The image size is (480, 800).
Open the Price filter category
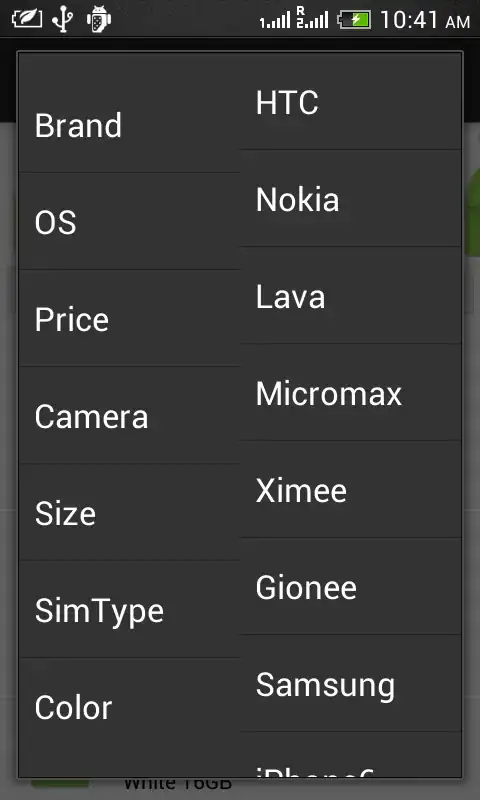[x=129, y=318]
